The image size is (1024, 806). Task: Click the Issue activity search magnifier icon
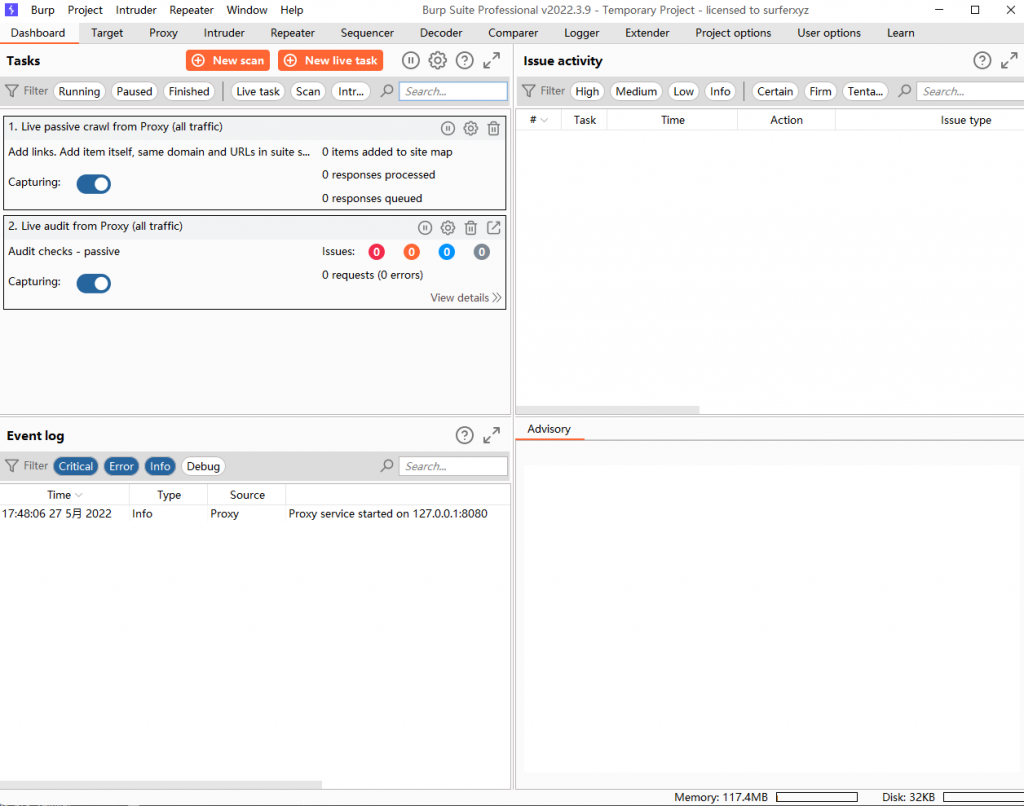(904, 91)
